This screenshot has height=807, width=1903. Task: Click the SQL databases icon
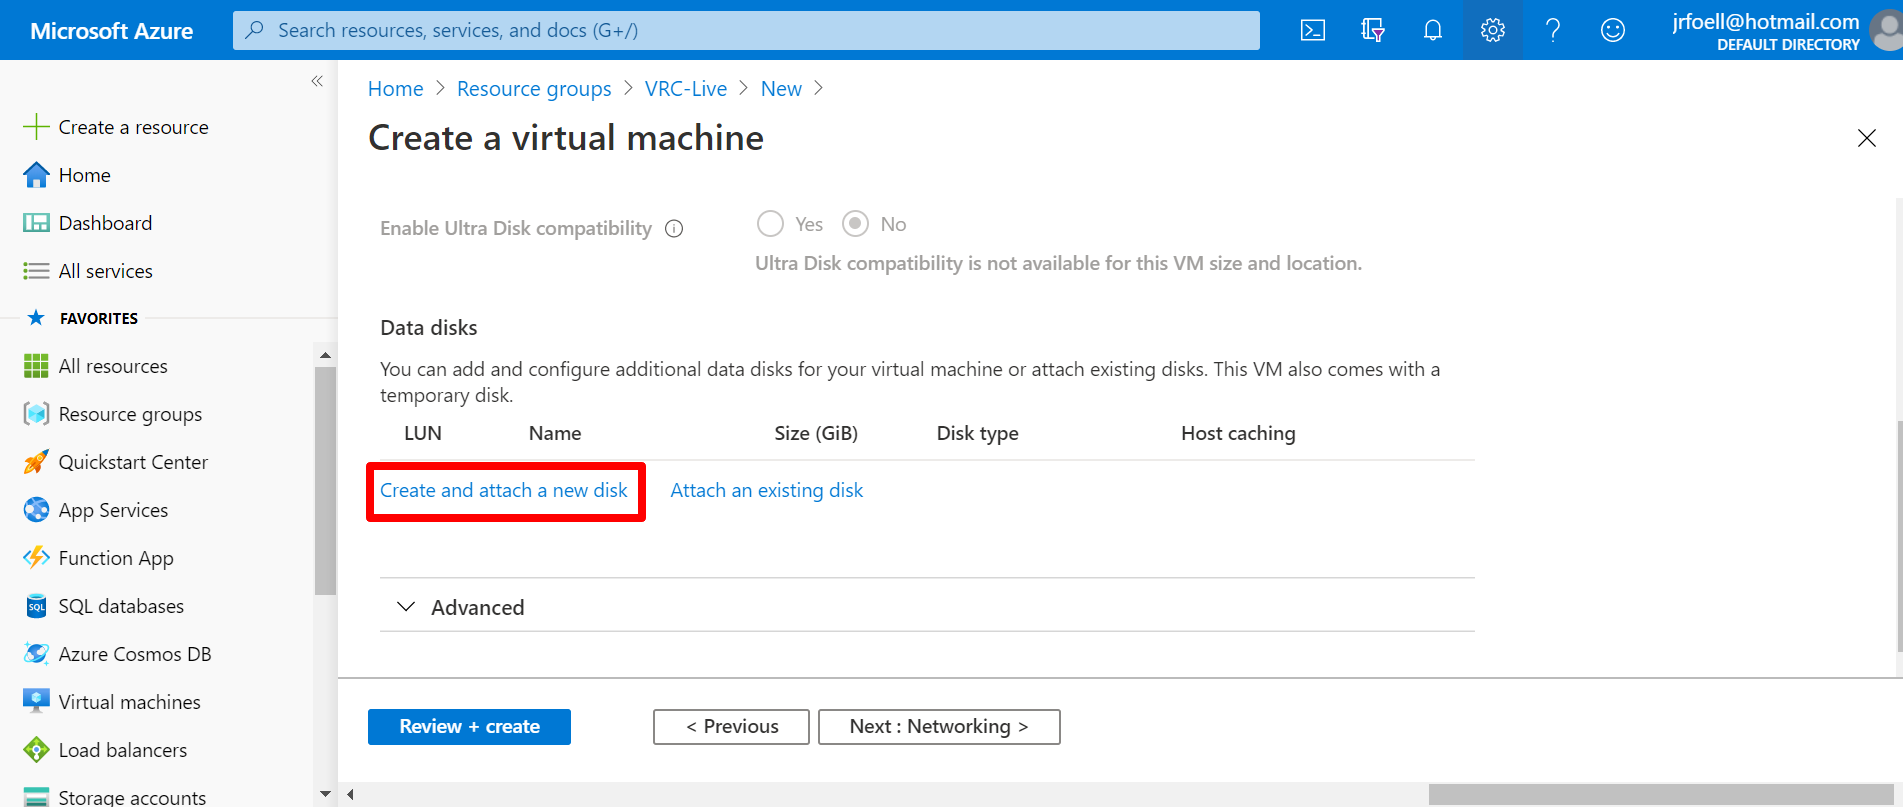point(36,606)
